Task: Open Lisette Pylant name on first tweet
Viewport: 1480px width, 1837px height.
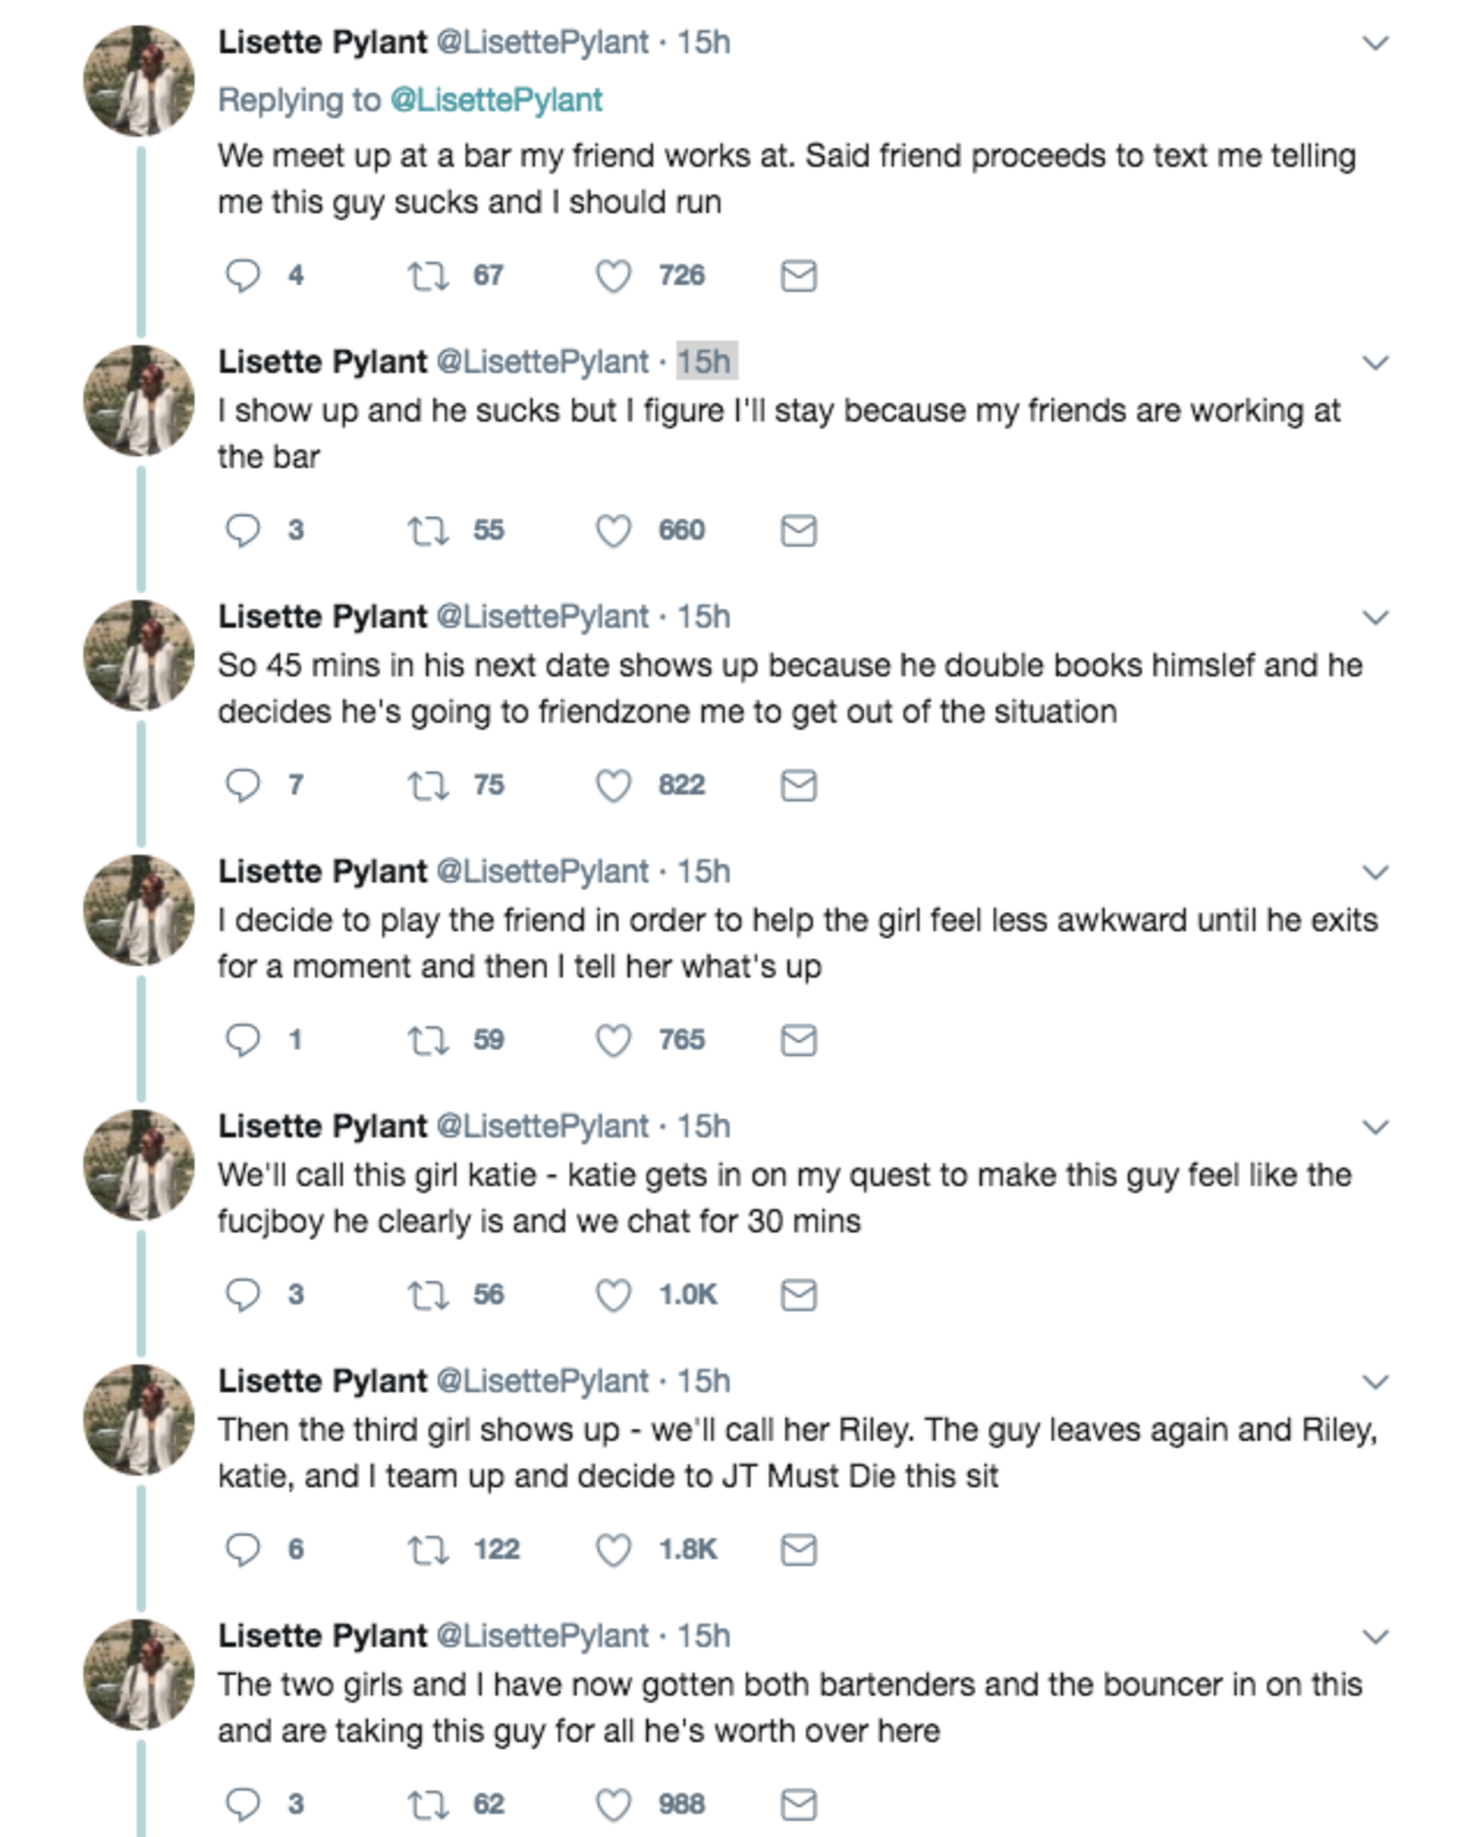Action: [323, 42]
